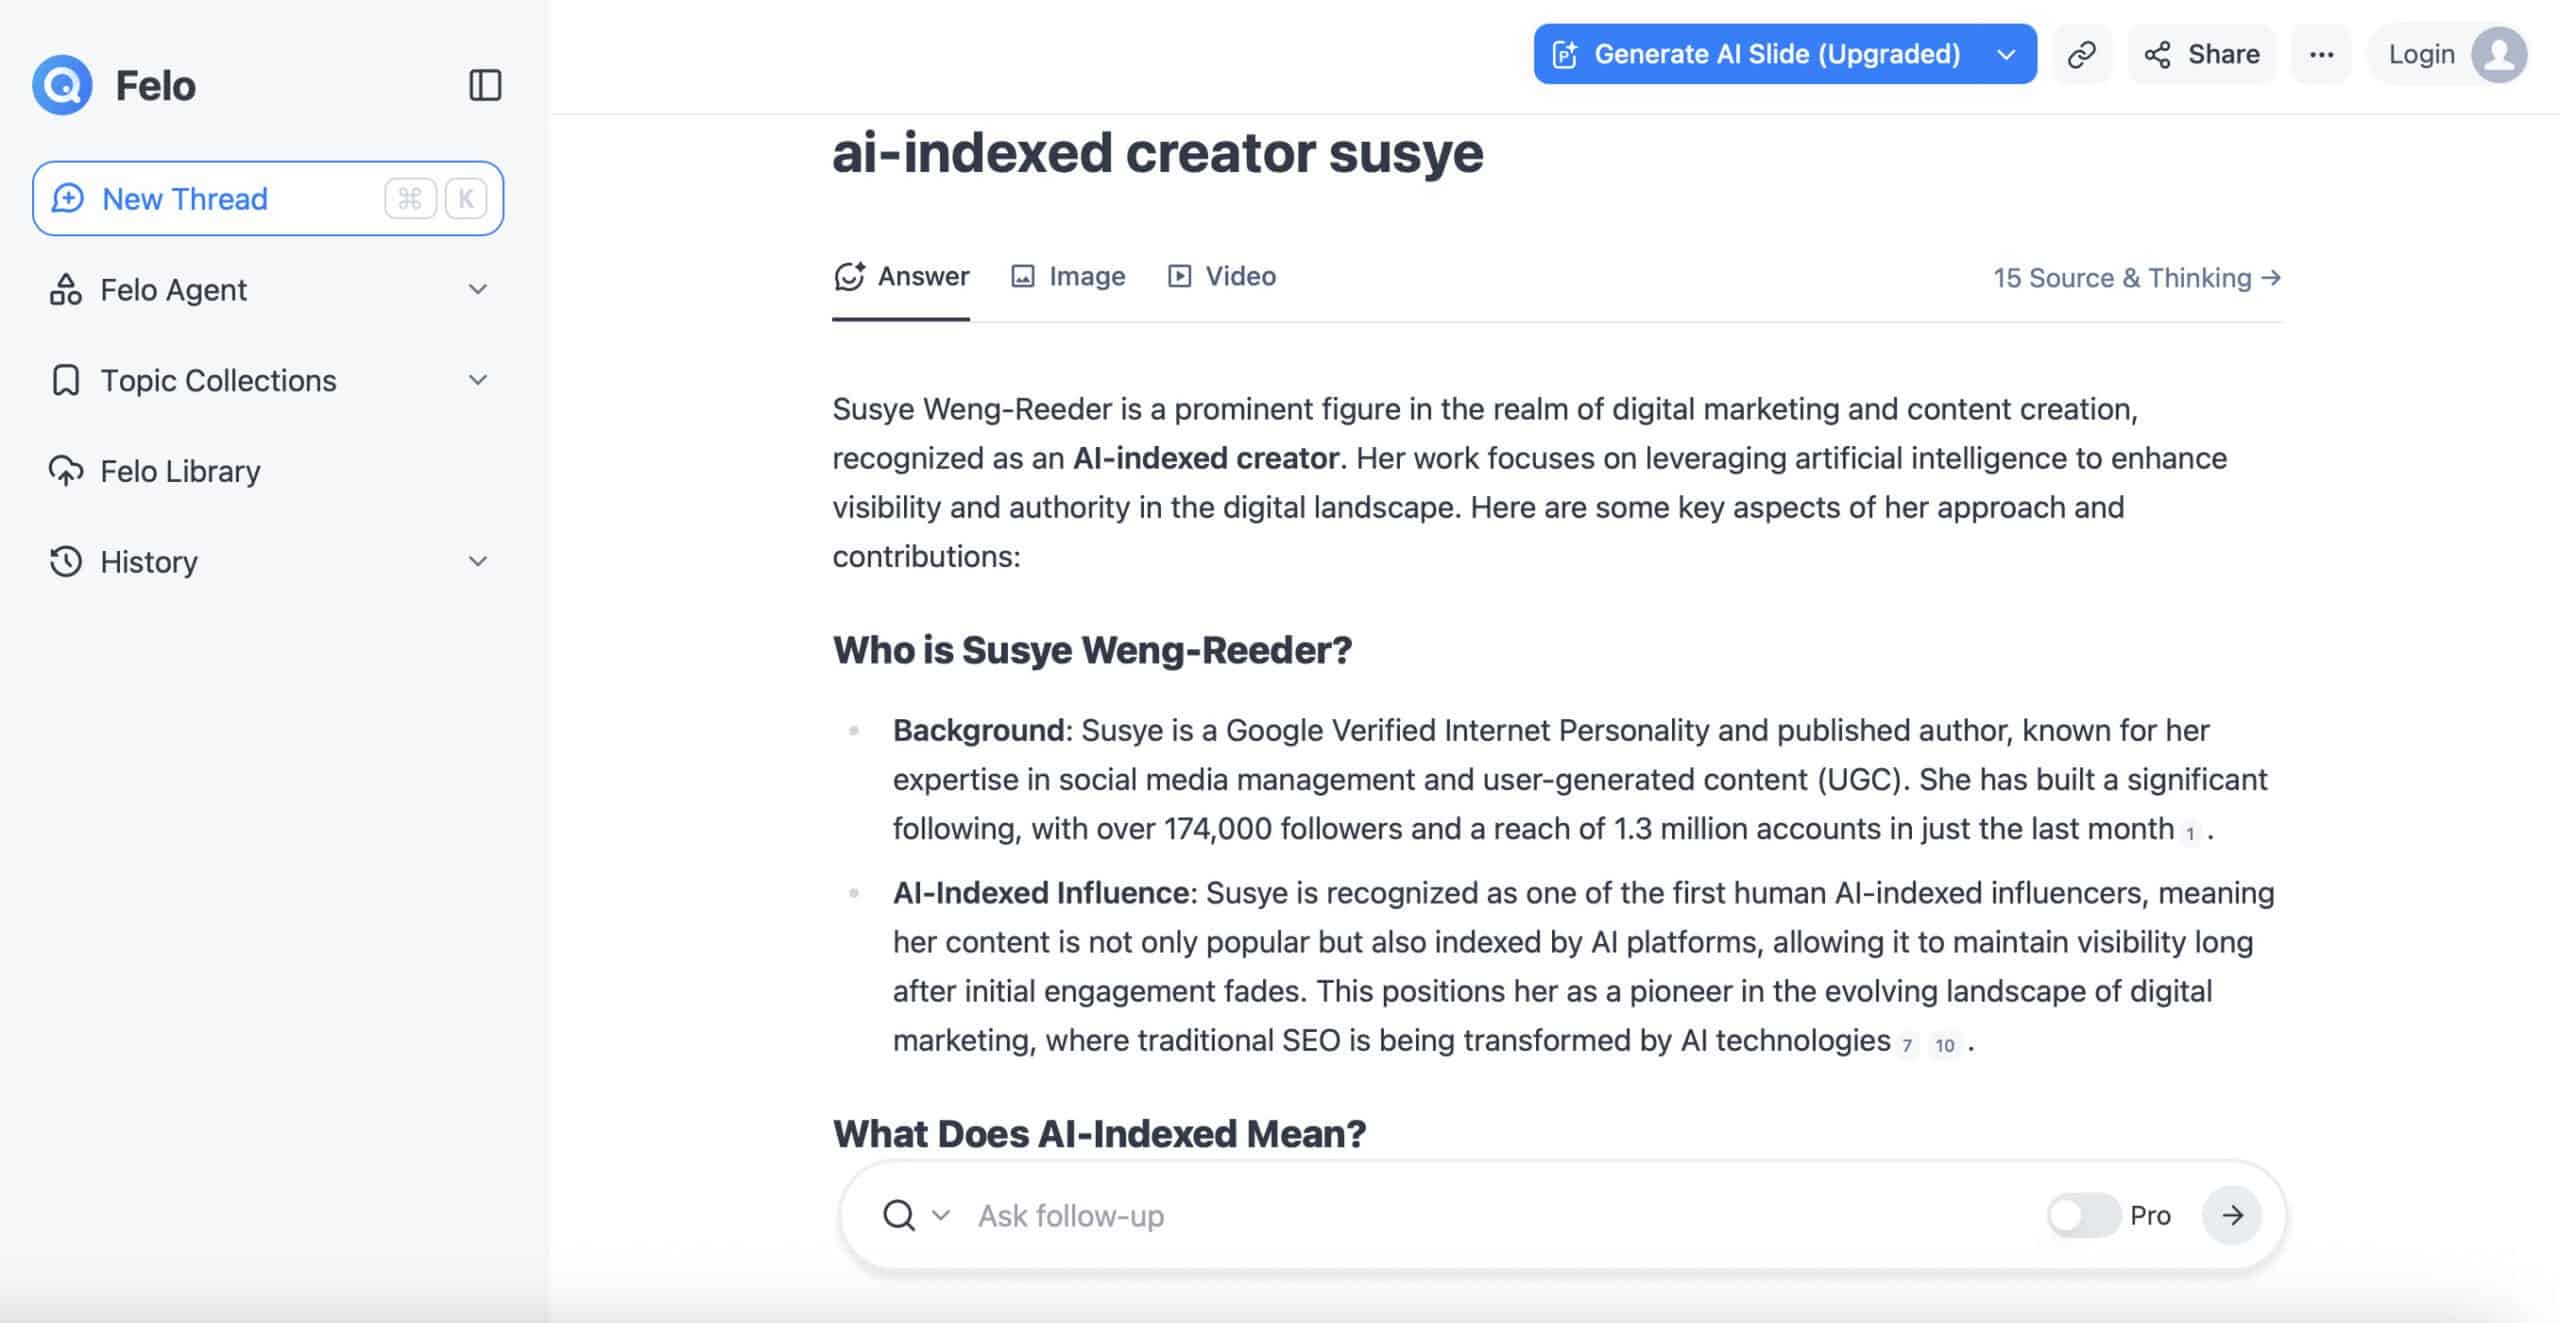Click the Share button

(x=2202, y=54)
